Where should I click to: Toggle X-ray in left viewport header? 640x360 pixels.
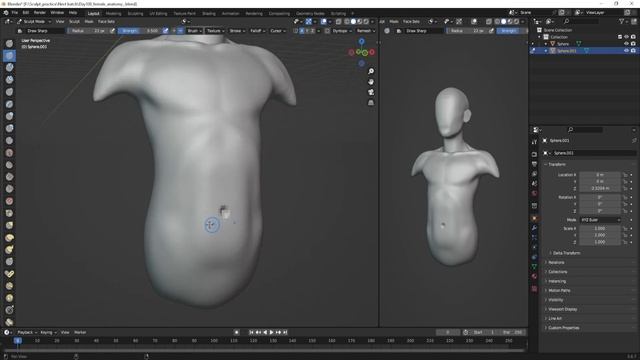339,22
